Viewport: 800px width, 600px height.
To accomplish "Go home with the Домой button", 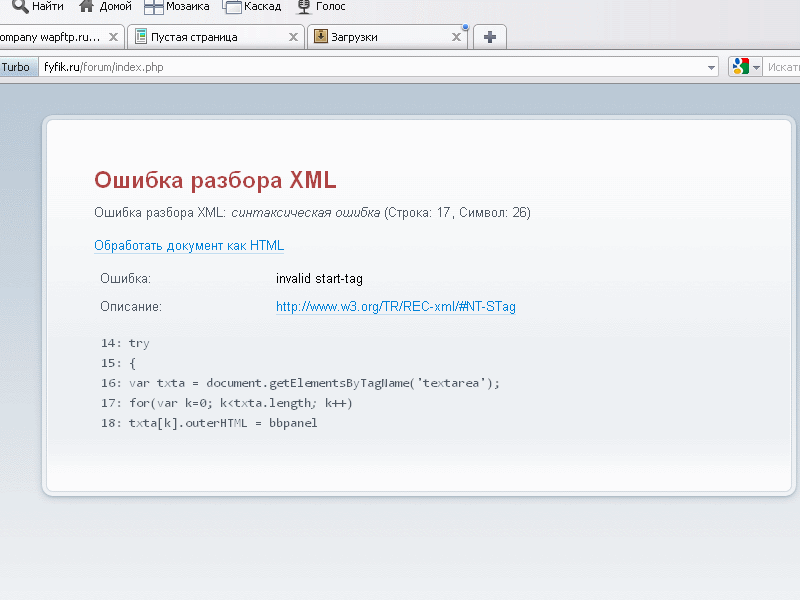I will point(87,6).
